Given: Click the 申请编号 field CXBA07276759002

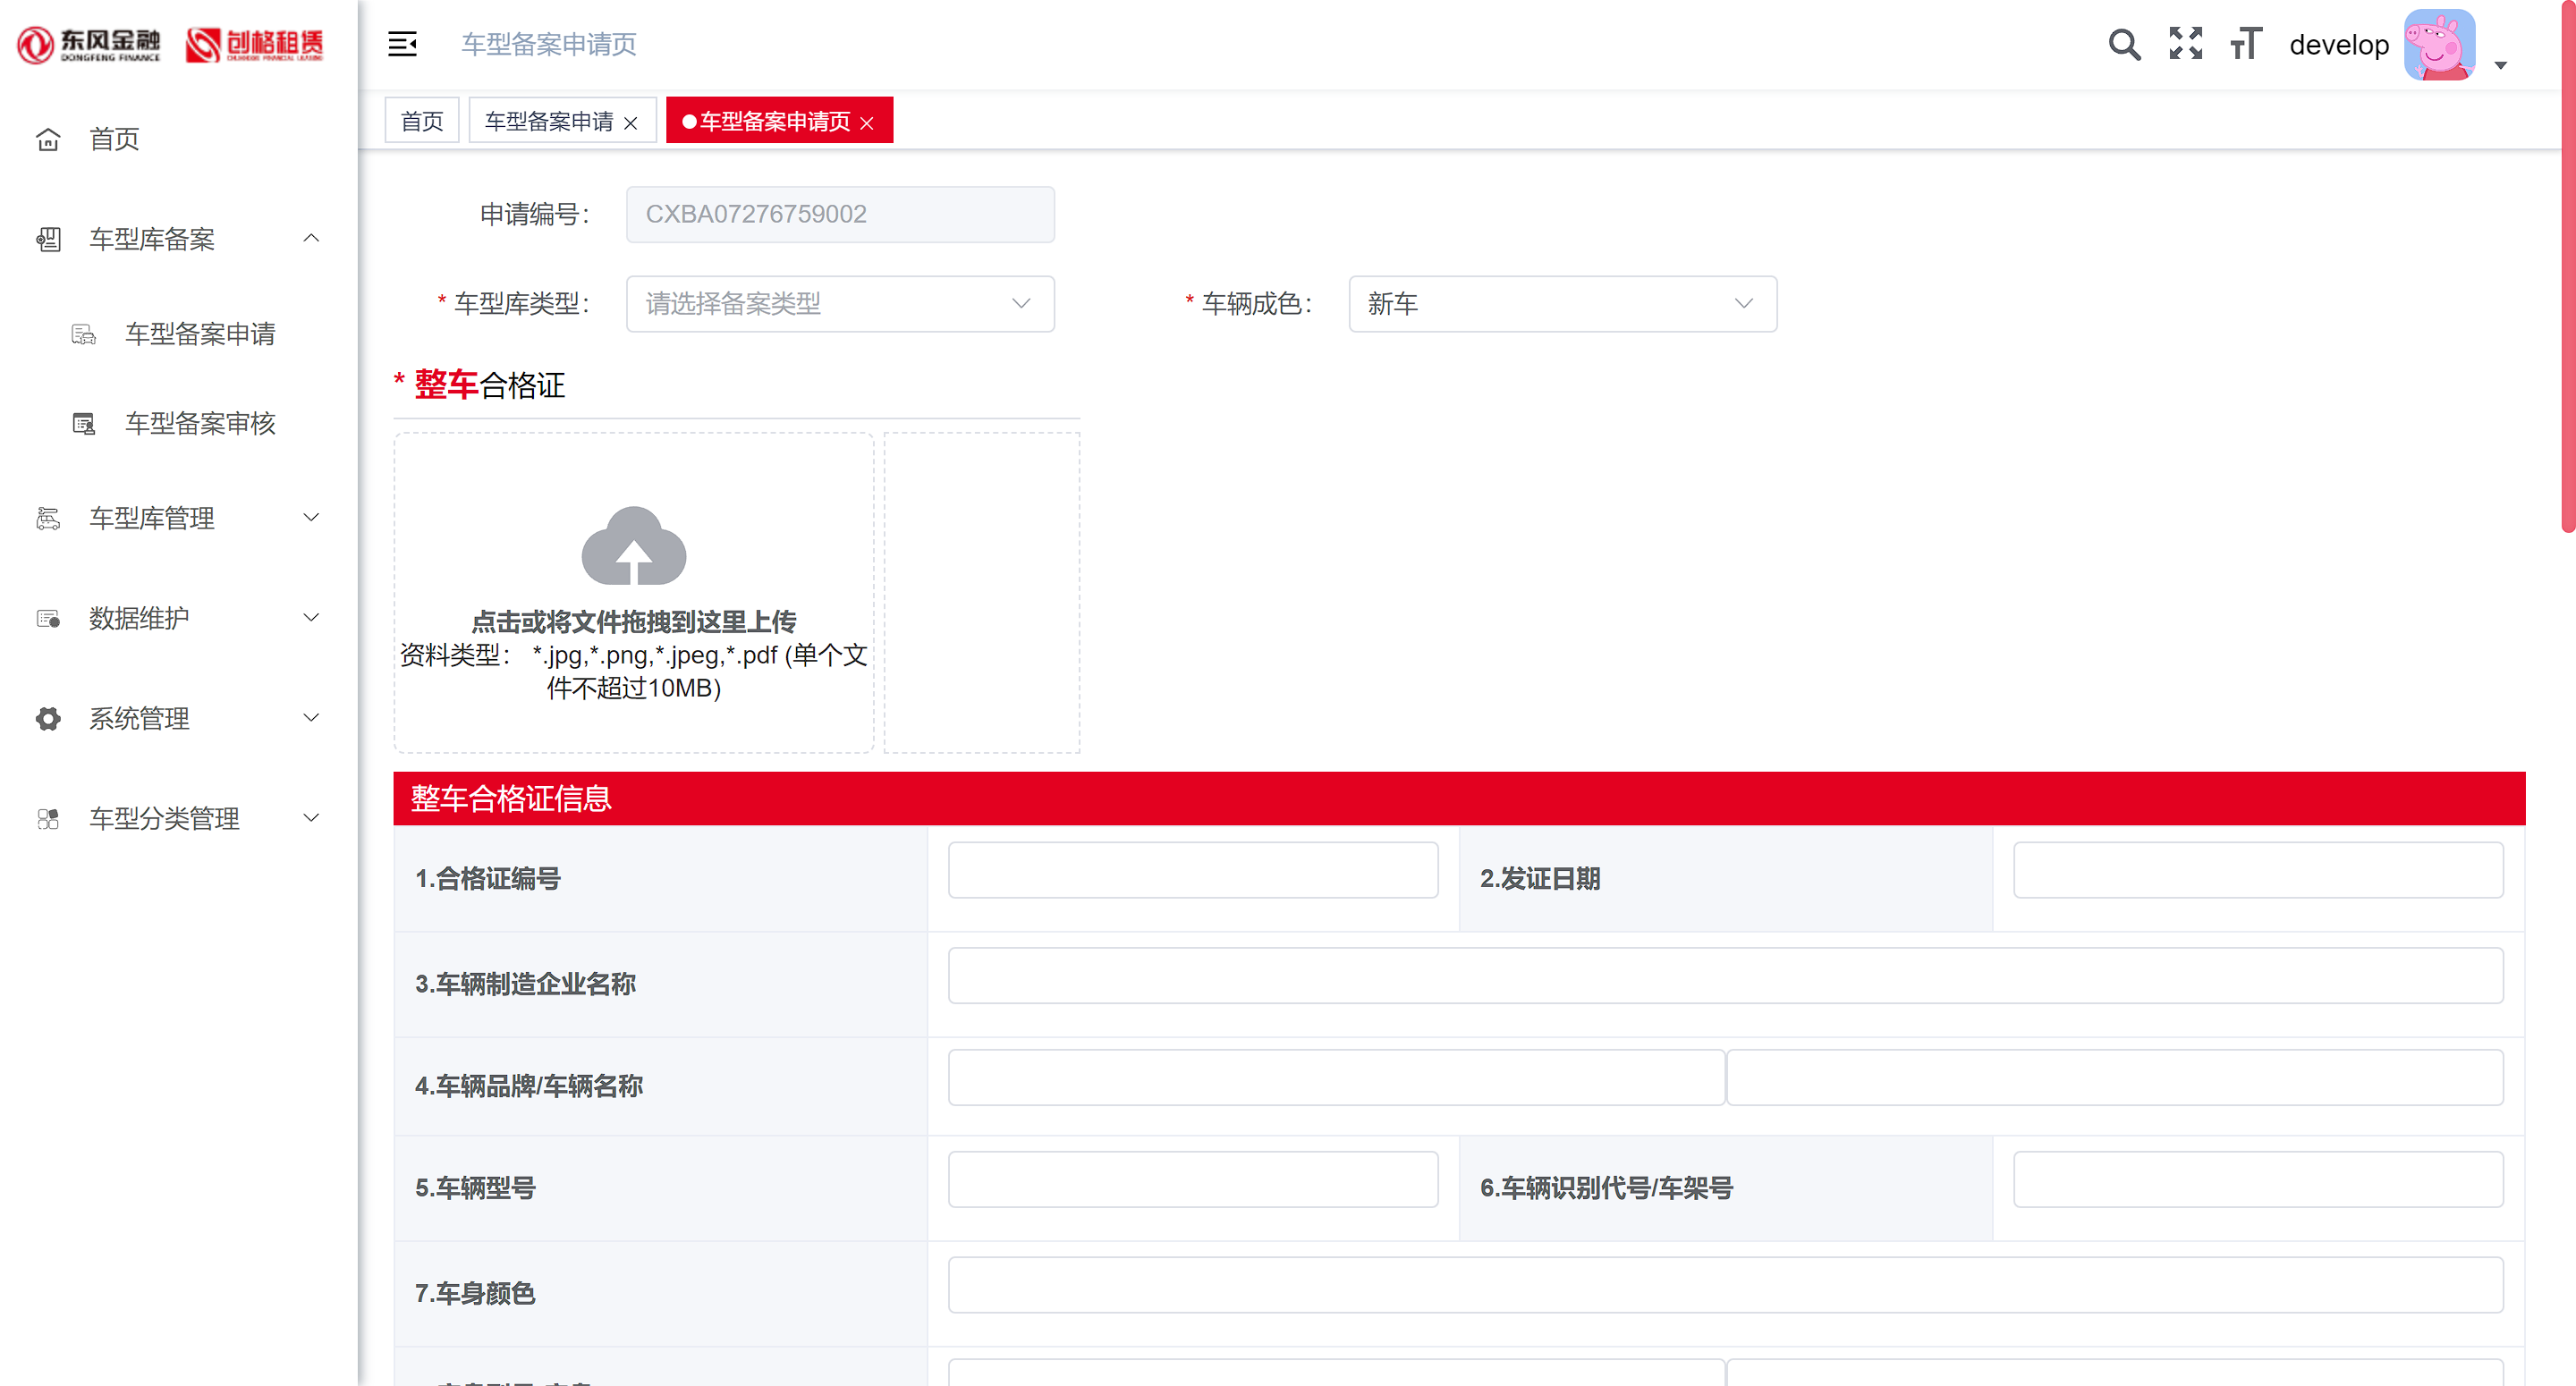Looking at the screenshot, I should (840, 214).
